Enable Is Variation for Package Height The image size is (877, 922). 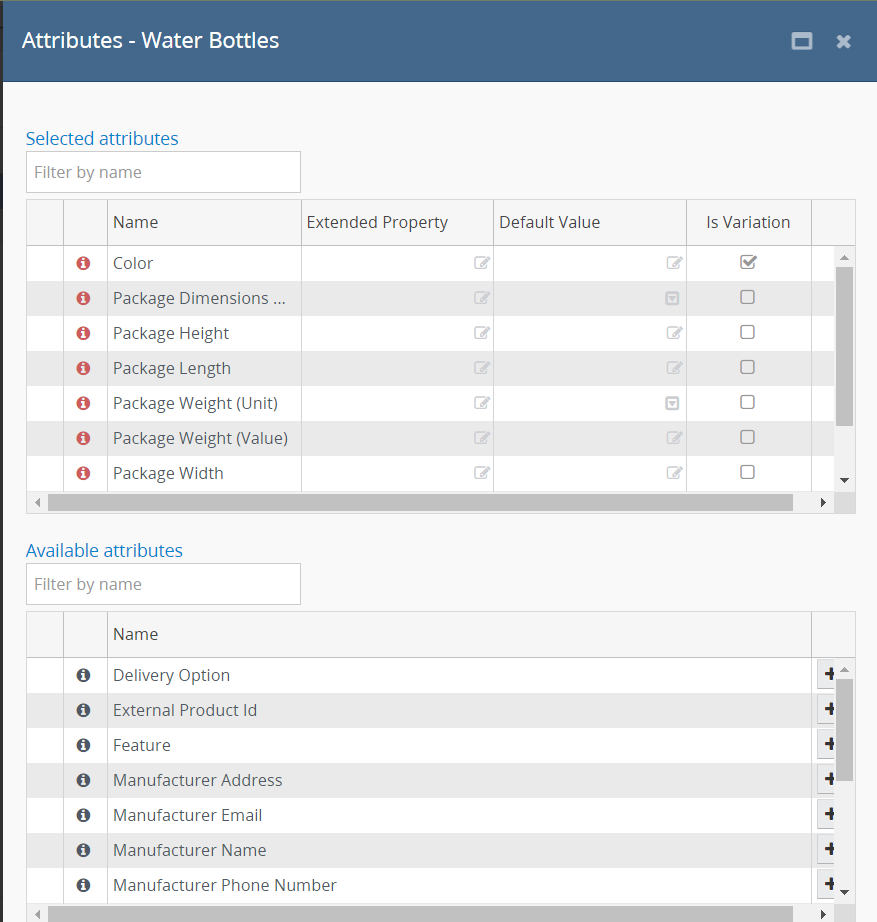click(x=747, y=332)
